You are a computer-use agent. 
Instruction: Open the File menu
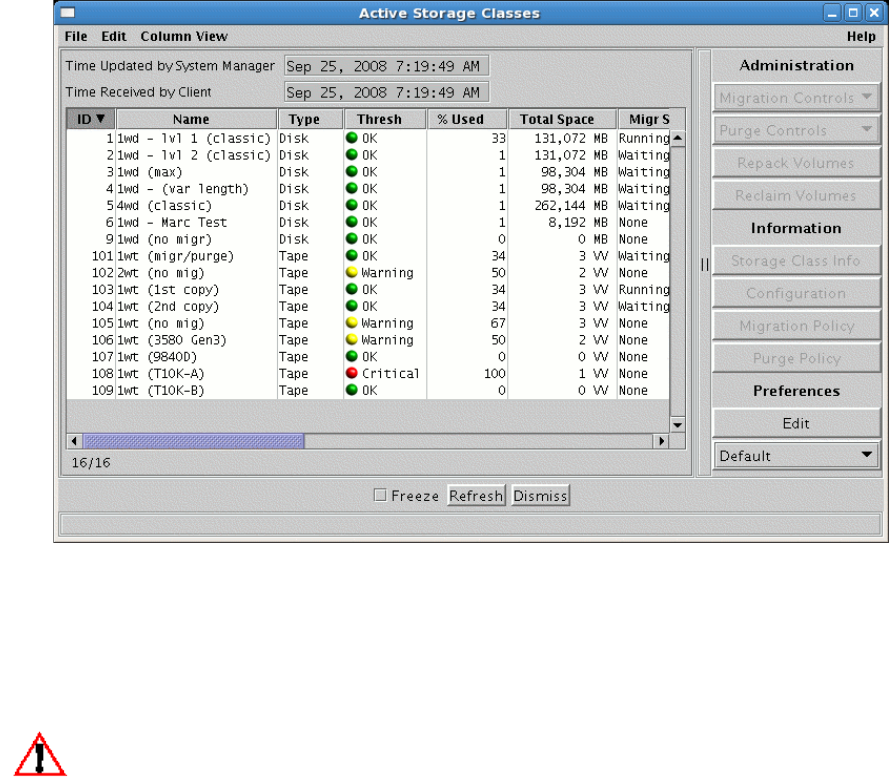click(x=76, y=36)
